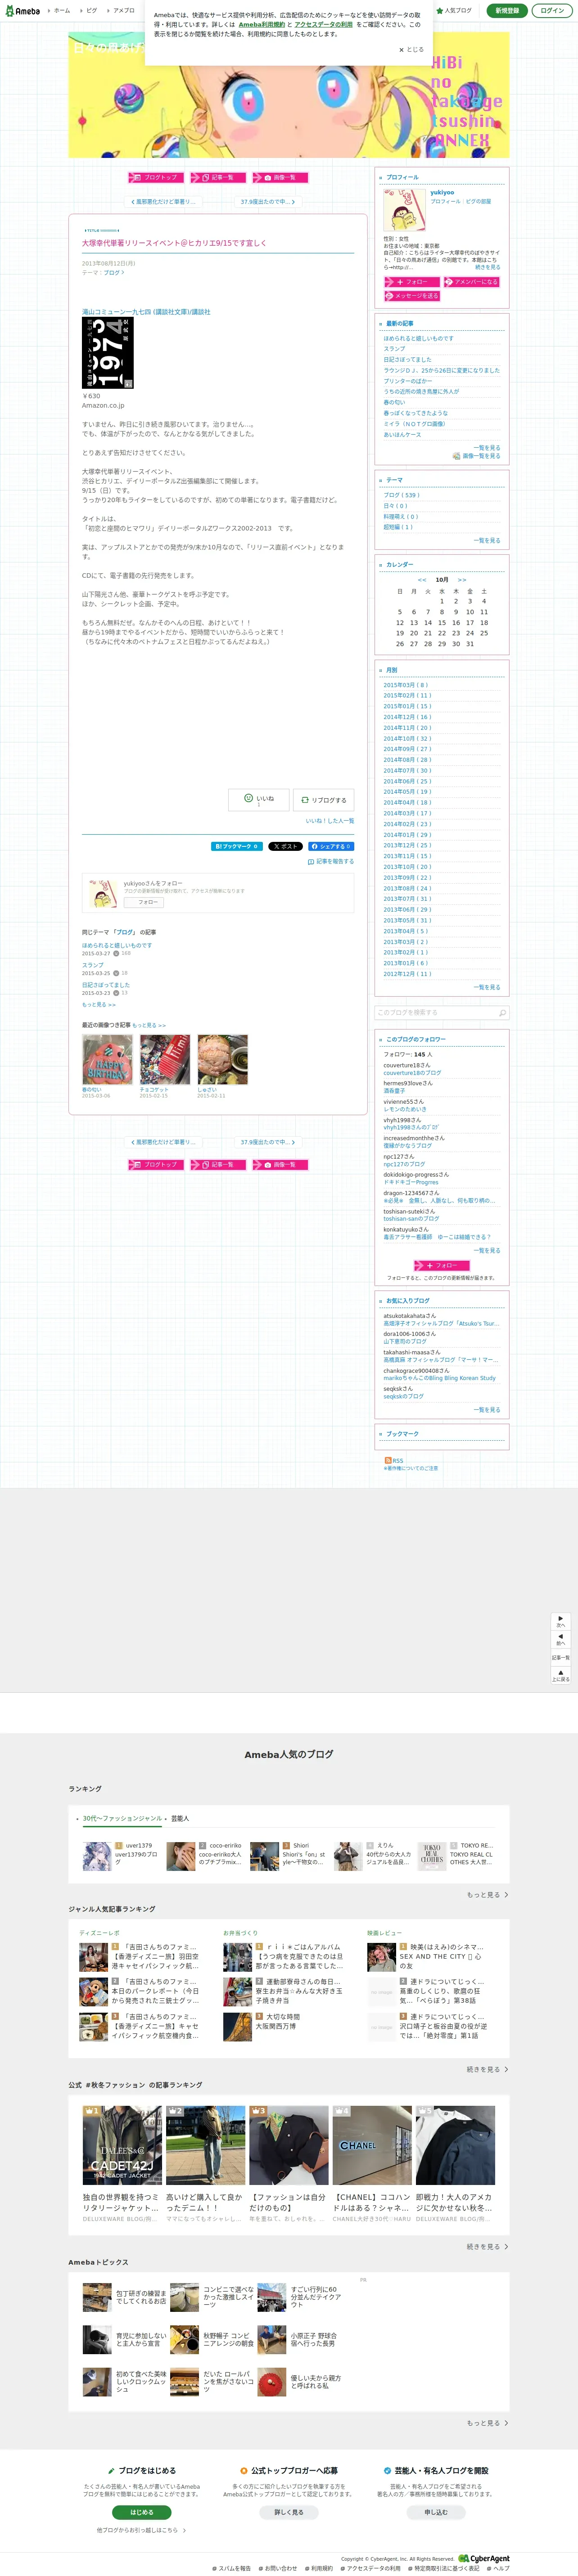Image resolution: width=578 pixels, height=2576 pixels.
Task: Click floating 上に戻る arrow button
Action: (x=561, y=1675)
